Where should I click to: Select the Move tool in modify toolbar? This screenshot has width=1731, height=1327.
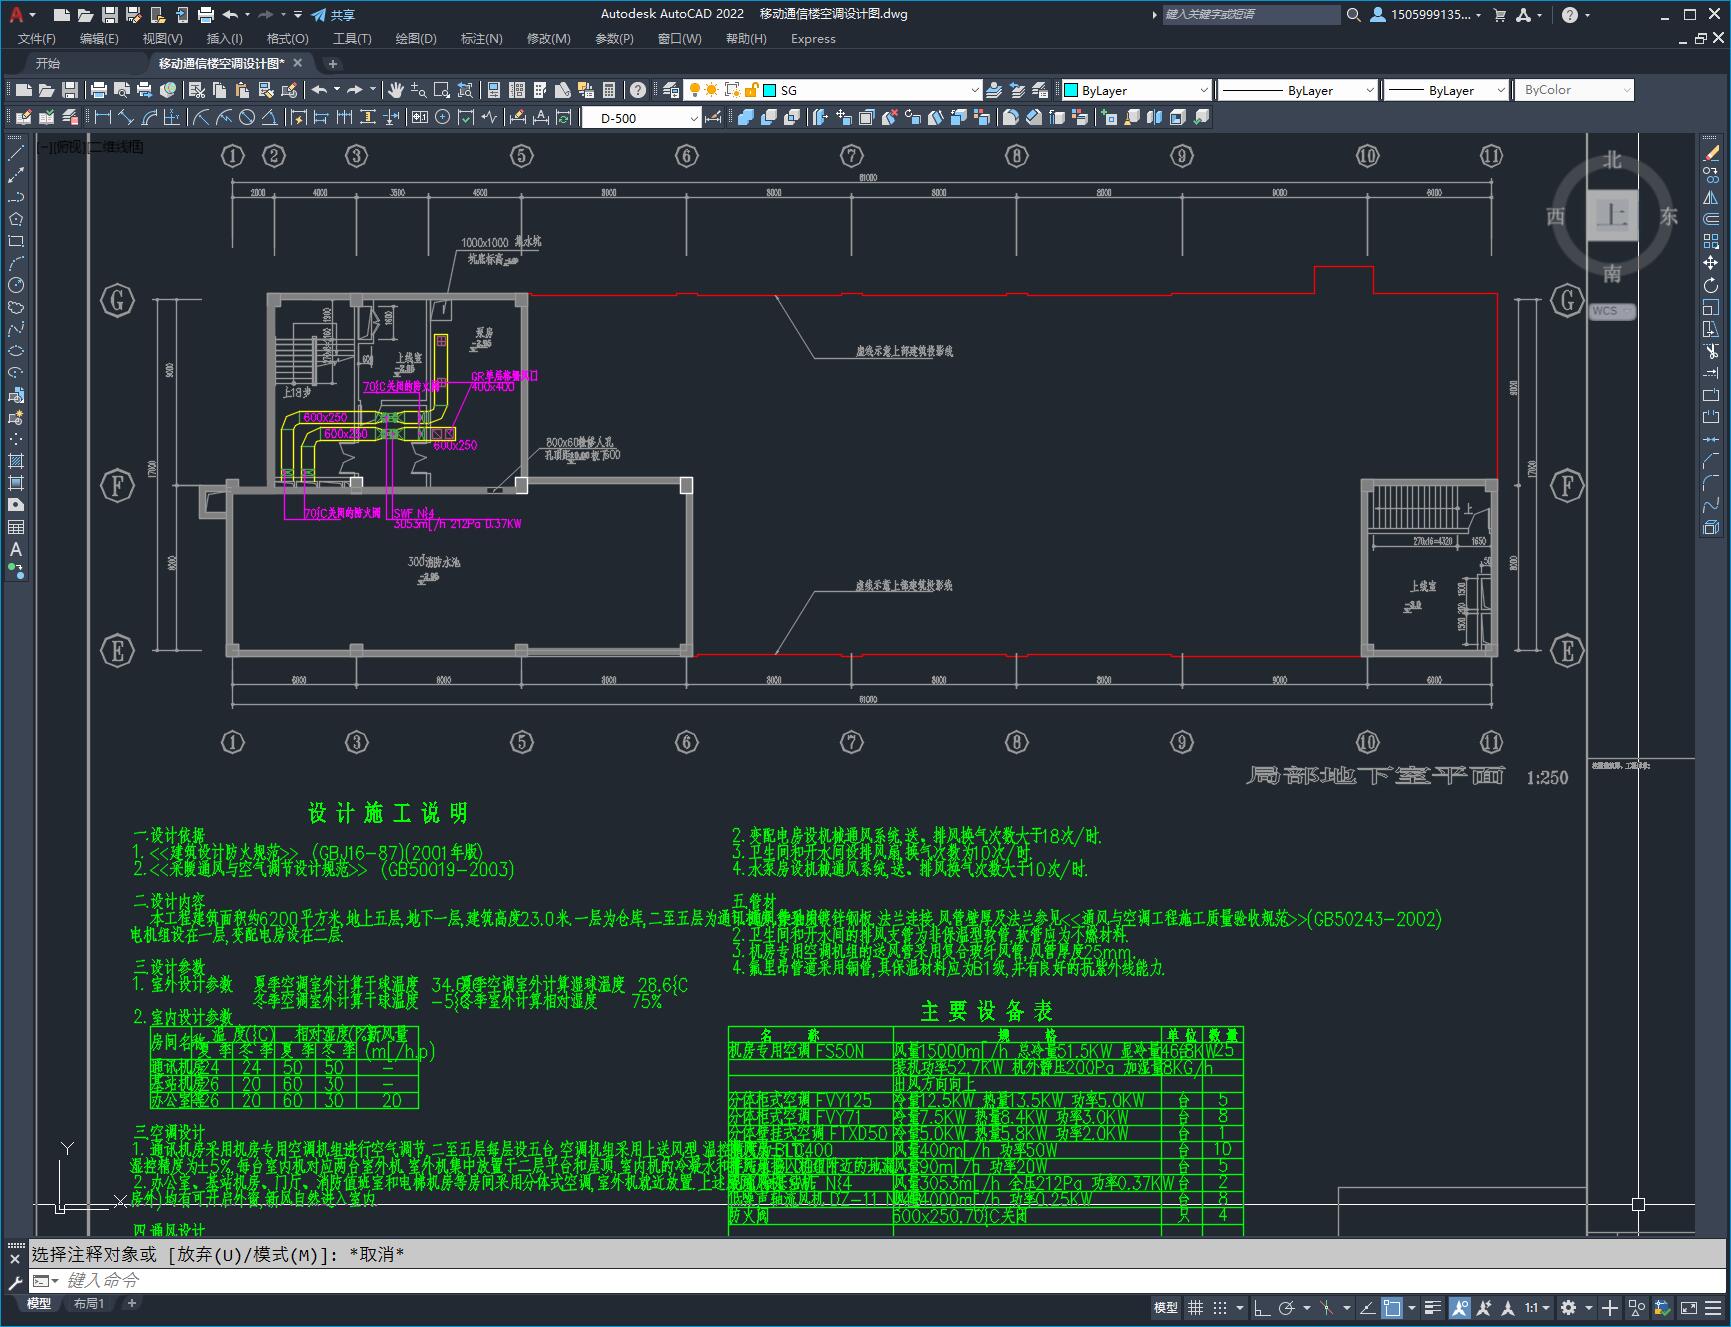(x=1711, y=264)
